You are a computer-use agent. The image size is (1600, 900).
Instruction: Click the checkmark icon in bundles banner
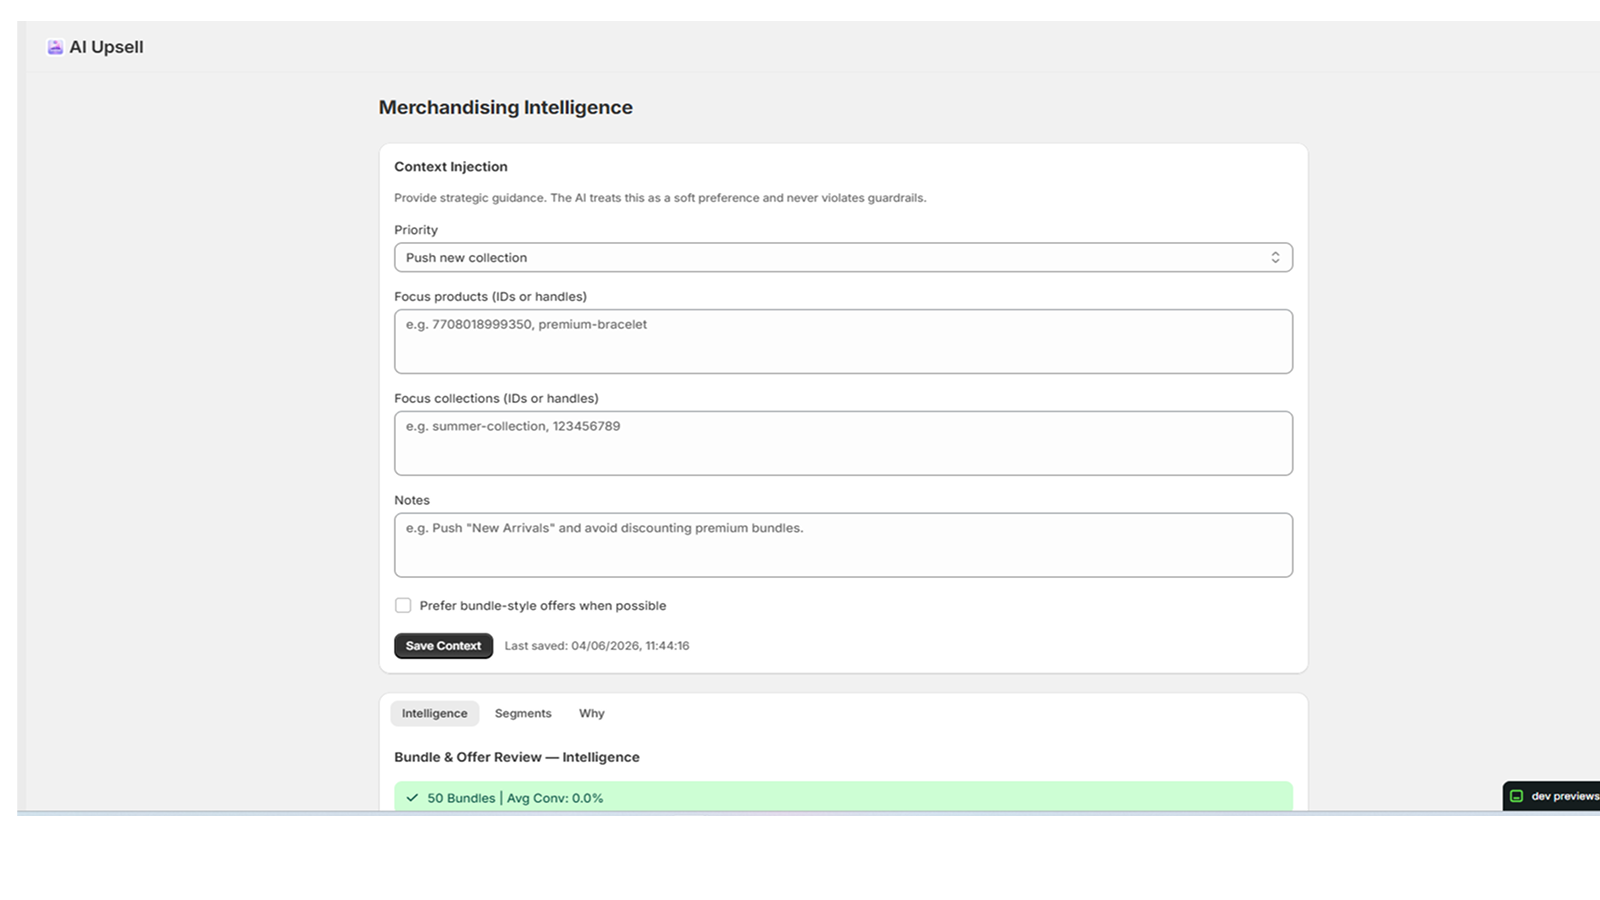(412, 798)
